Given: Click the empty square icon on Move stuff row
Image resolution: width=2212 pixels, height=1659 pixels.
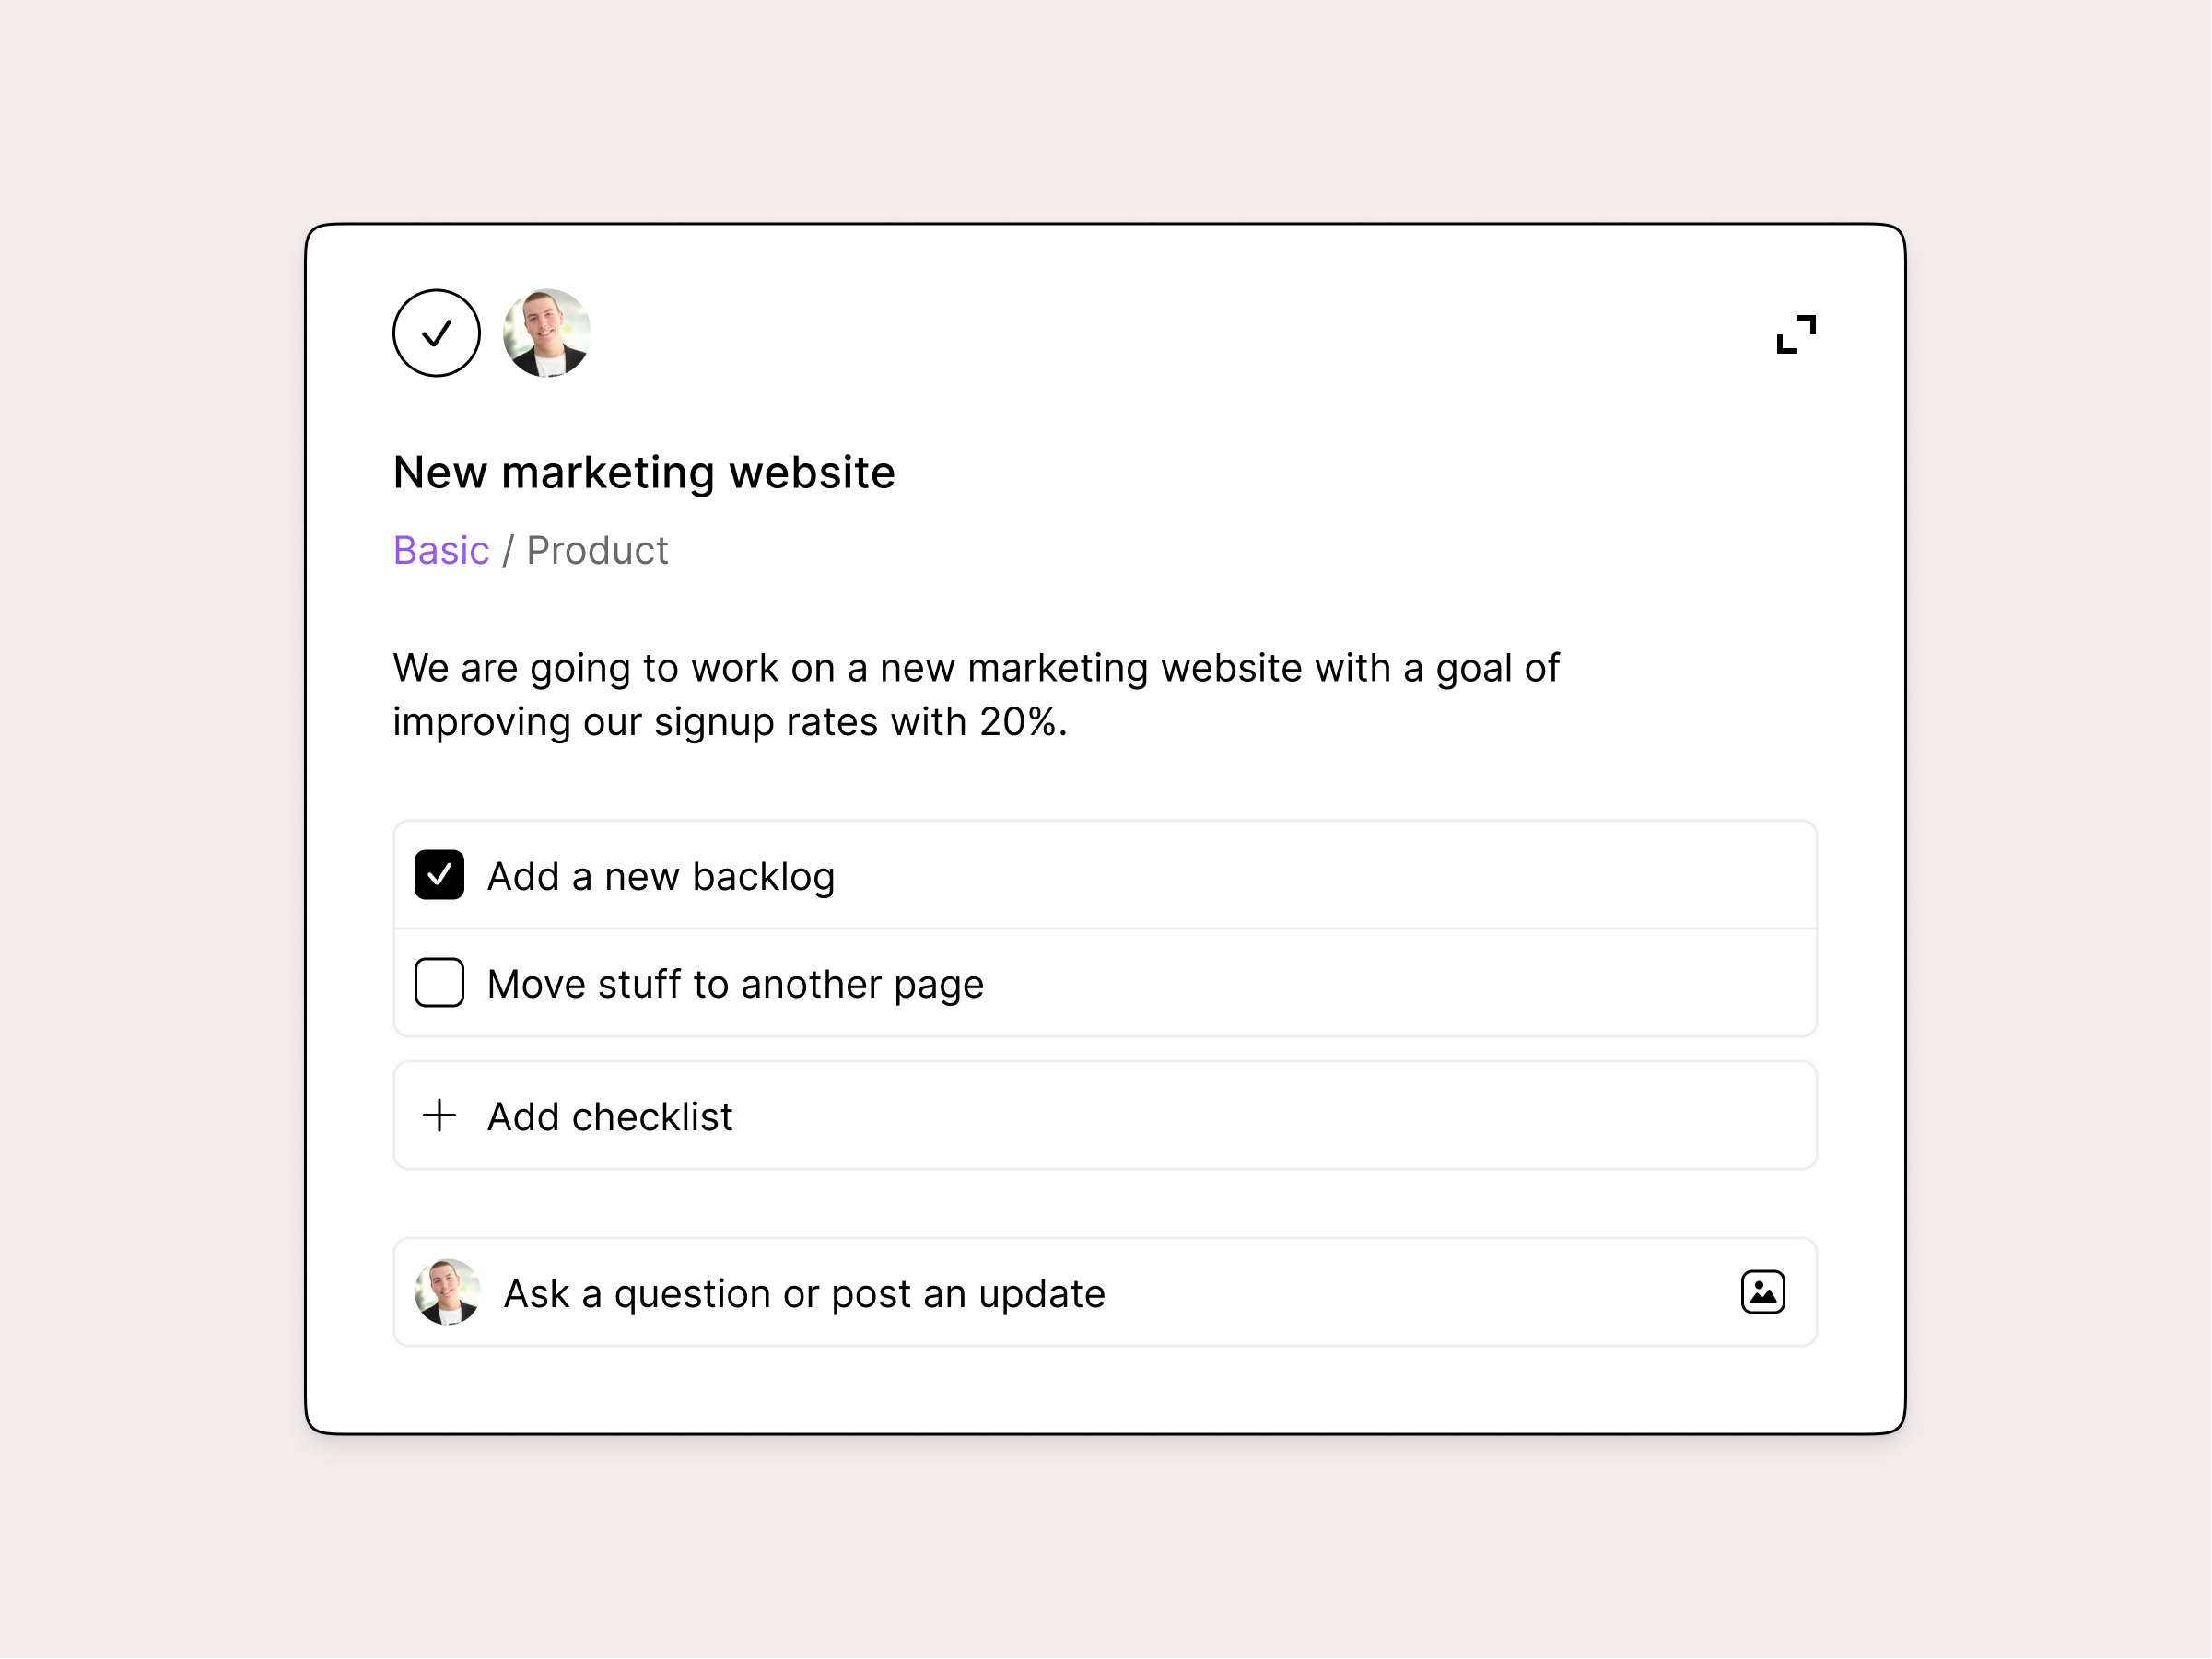Looking at the screenshot, I should [x=440, y=984].
